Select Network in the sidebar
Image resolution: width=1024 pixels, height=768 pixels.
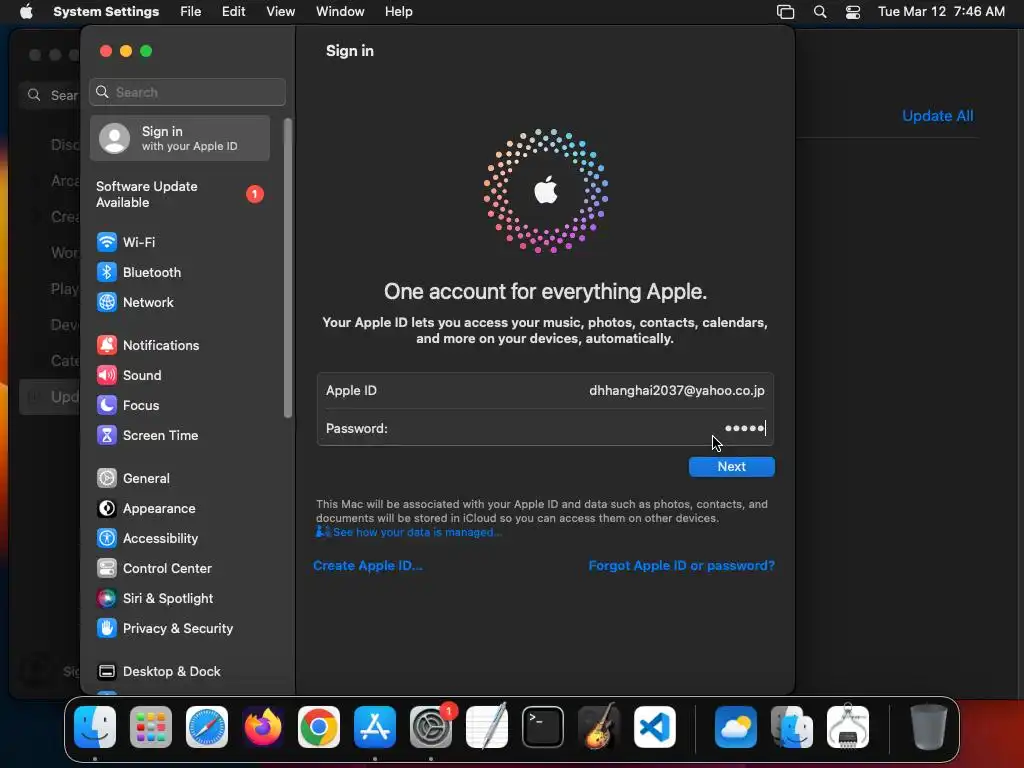pos(135,302)
